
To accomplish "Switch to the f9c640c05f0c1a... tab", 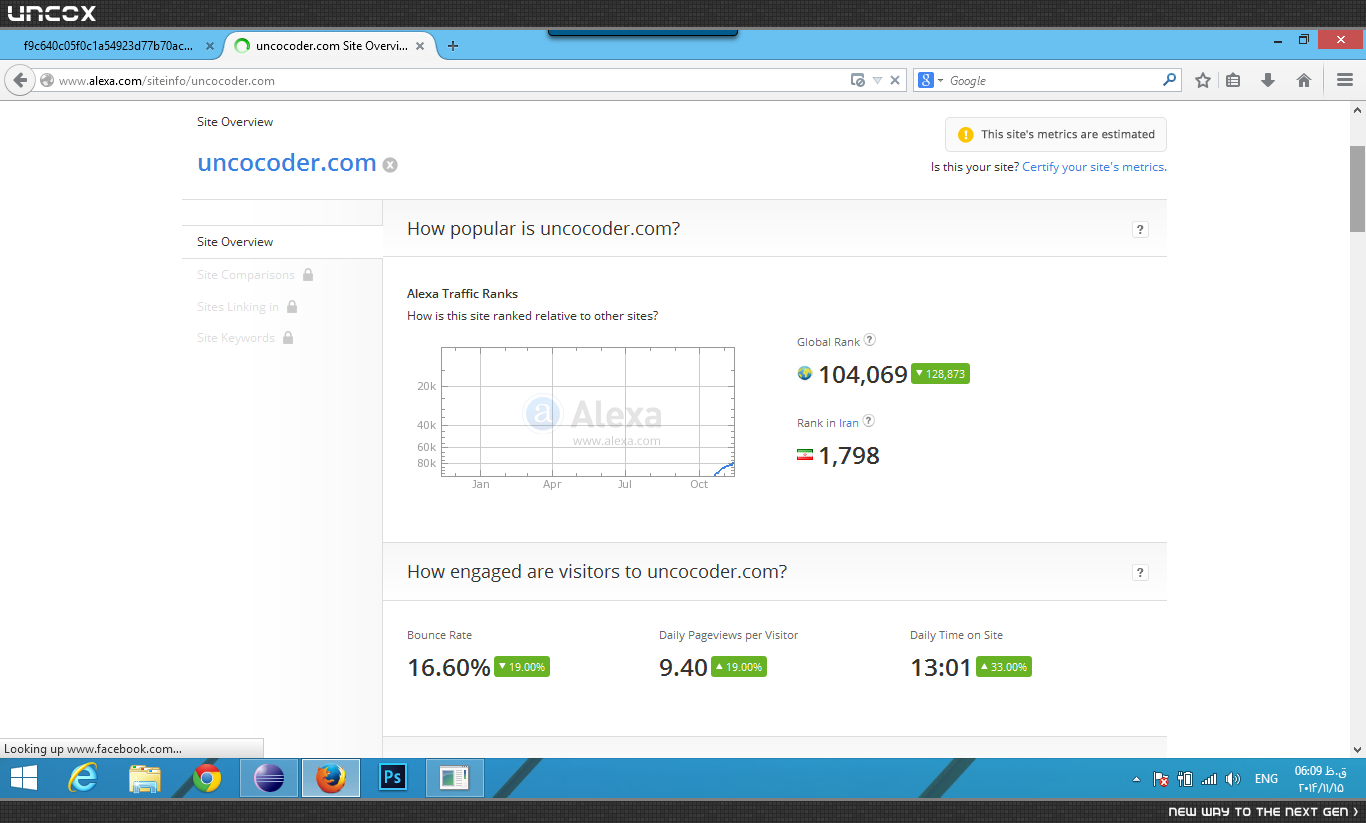I will (110, 46).
